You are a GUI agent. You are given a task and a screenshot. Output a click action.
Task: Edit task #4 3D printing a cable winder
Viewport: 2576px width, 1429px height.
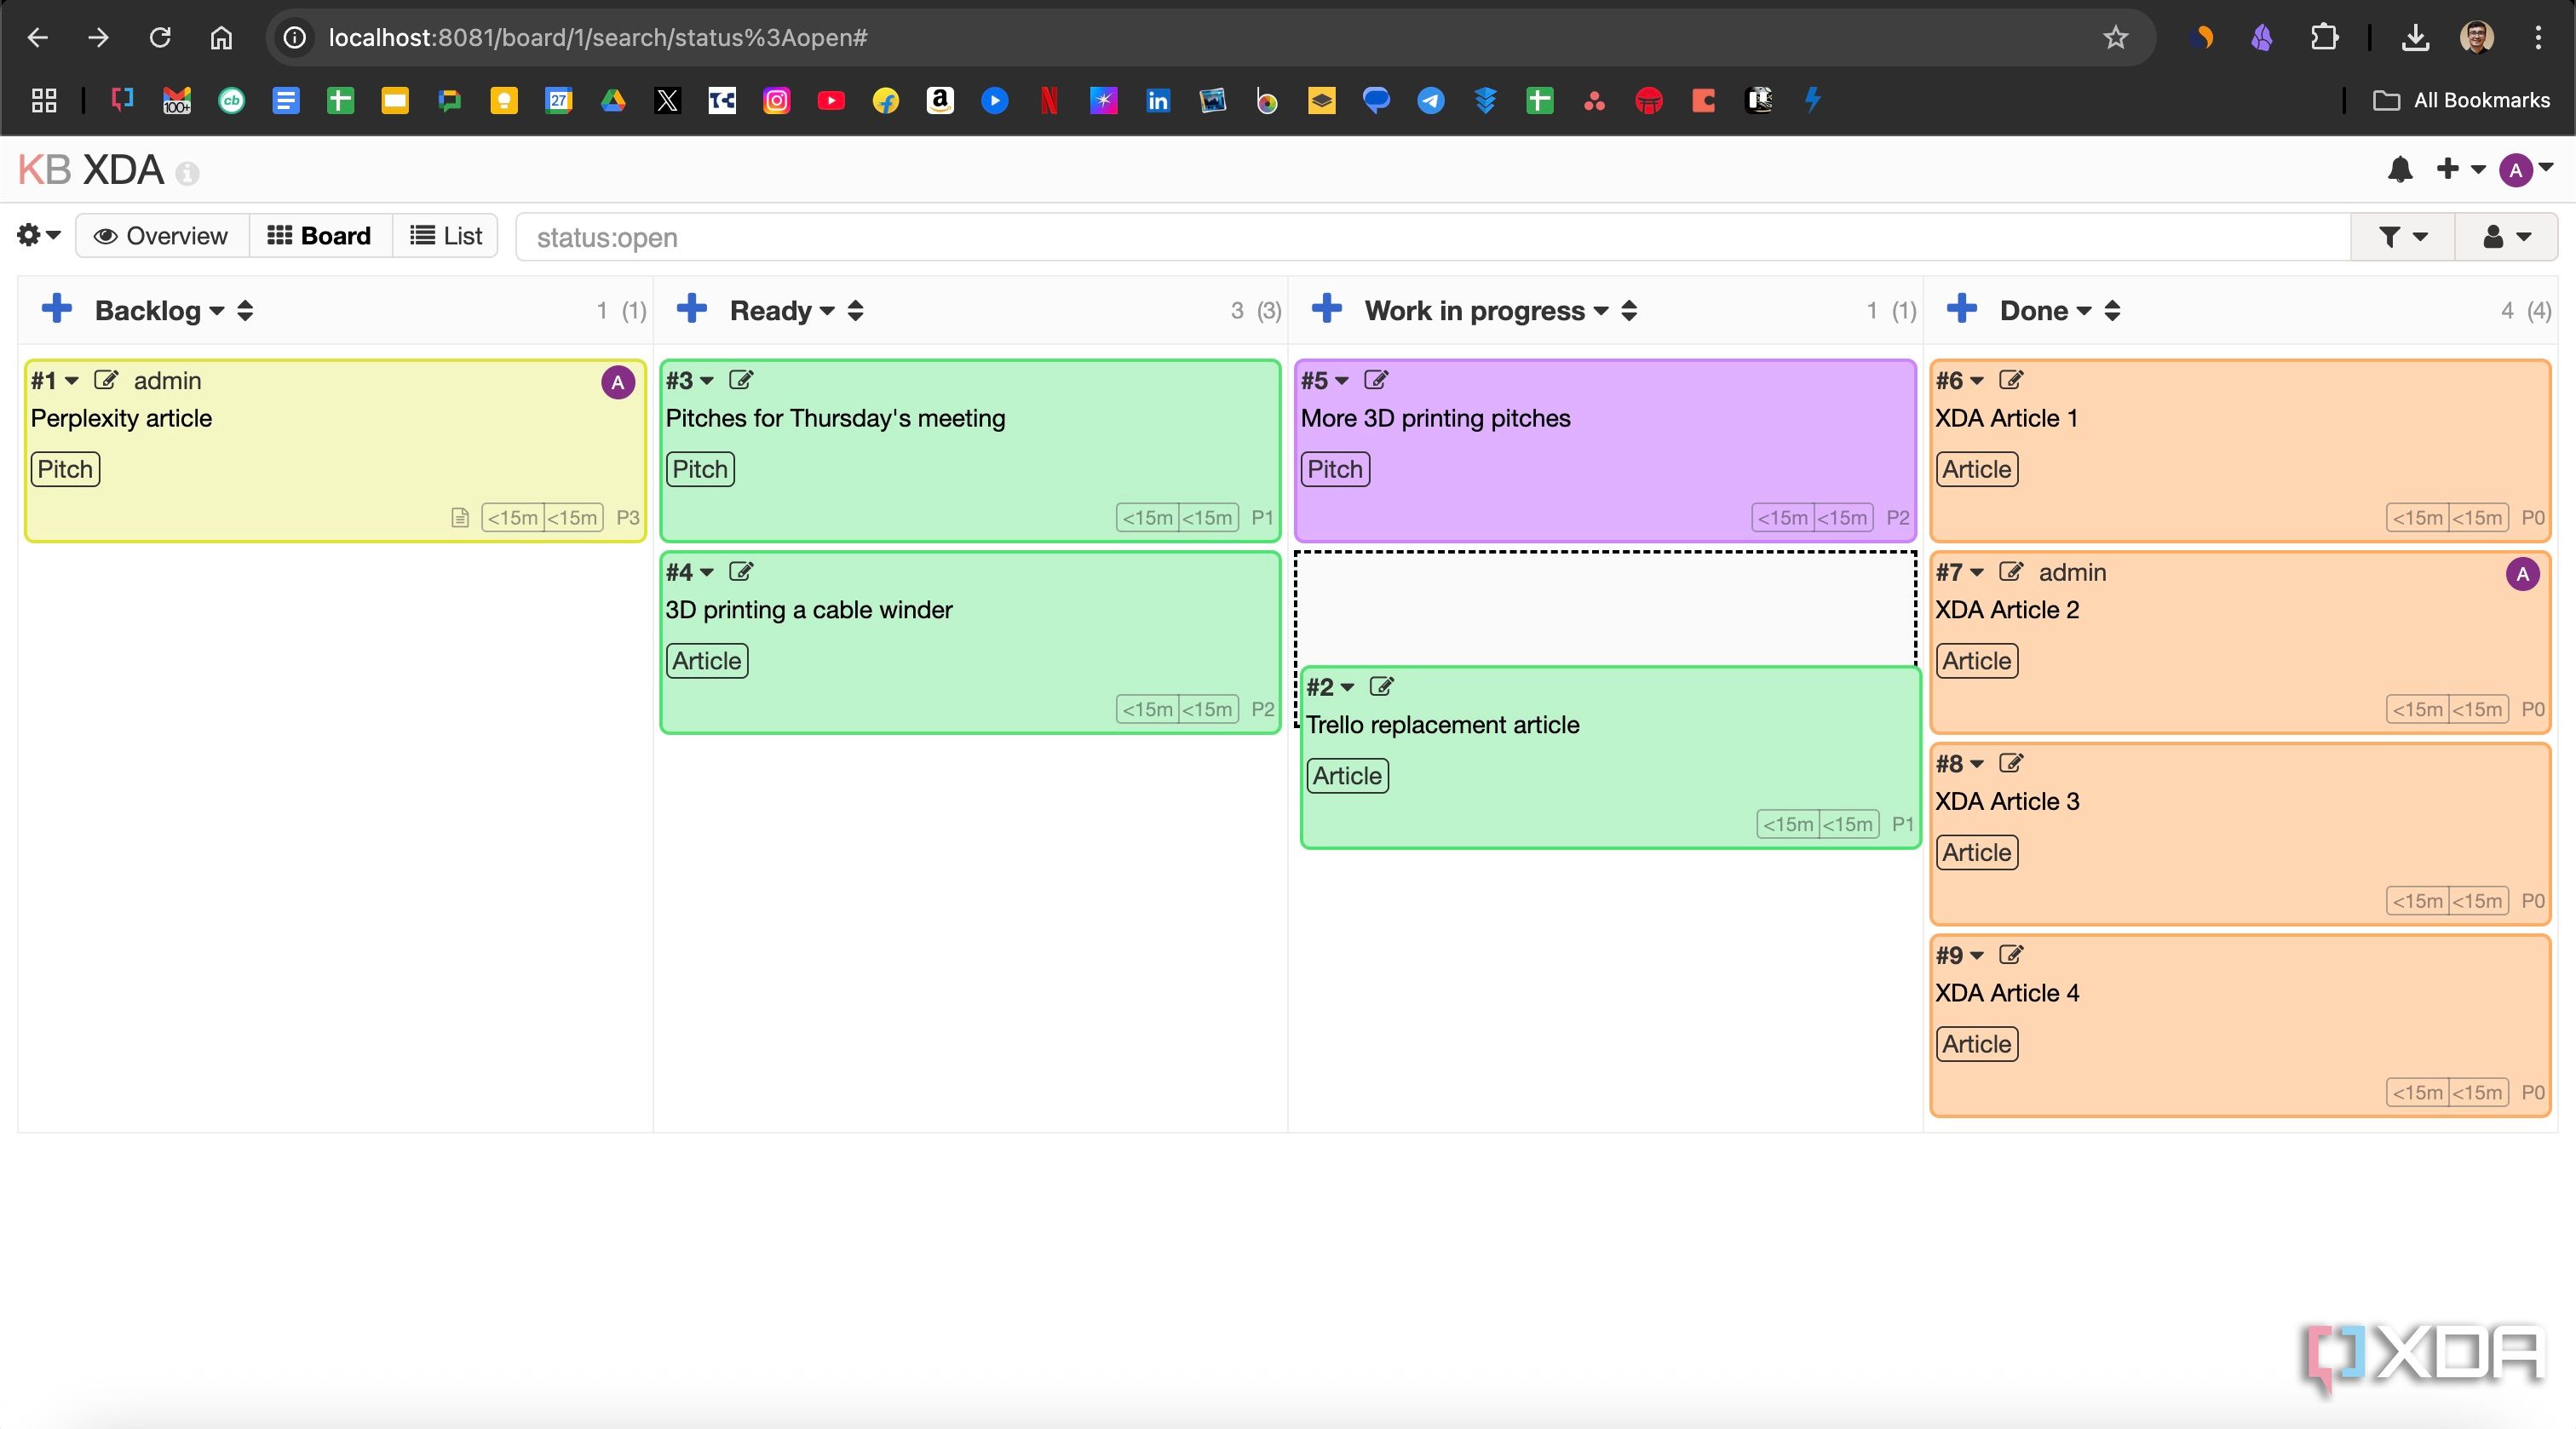pyautogui.click(x=741, y=572)
